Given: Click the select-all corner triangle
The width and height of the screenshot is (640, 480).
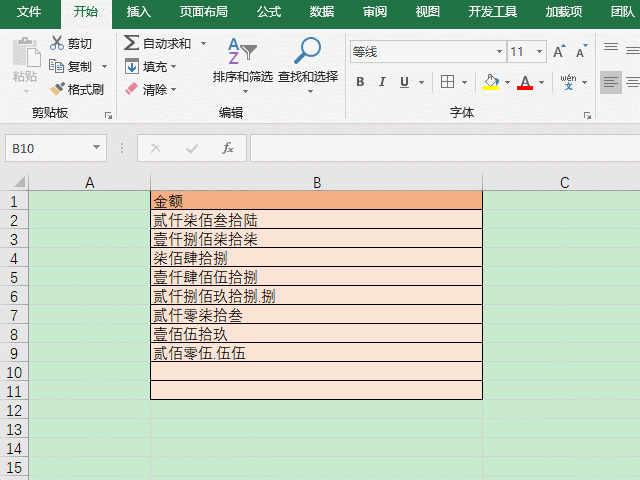Looking at the screenshot, I should pyautogui.click(x=19, y=181).
